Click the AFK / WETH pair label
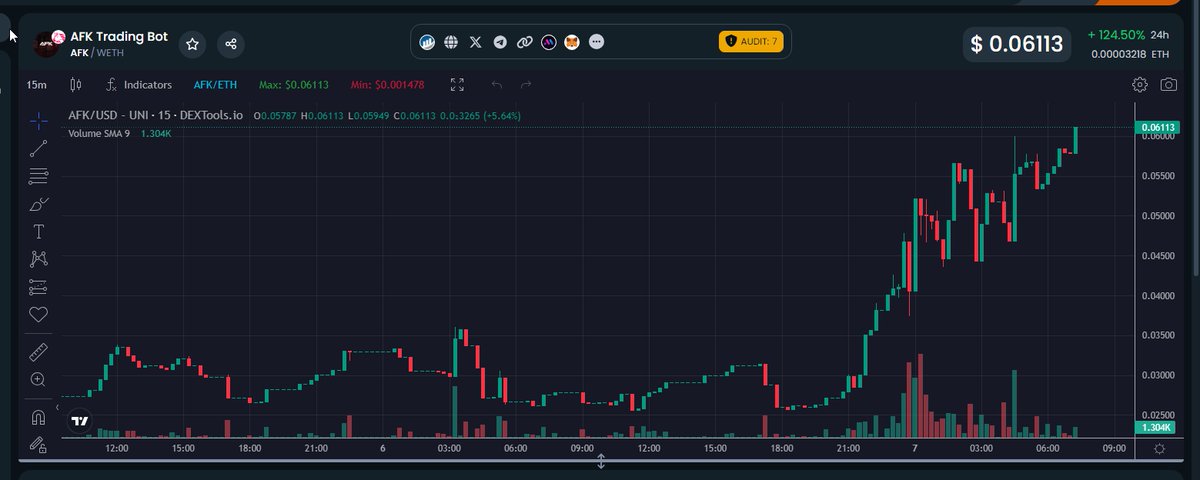This screenshot has height=480, width=1200. point(97,52)
